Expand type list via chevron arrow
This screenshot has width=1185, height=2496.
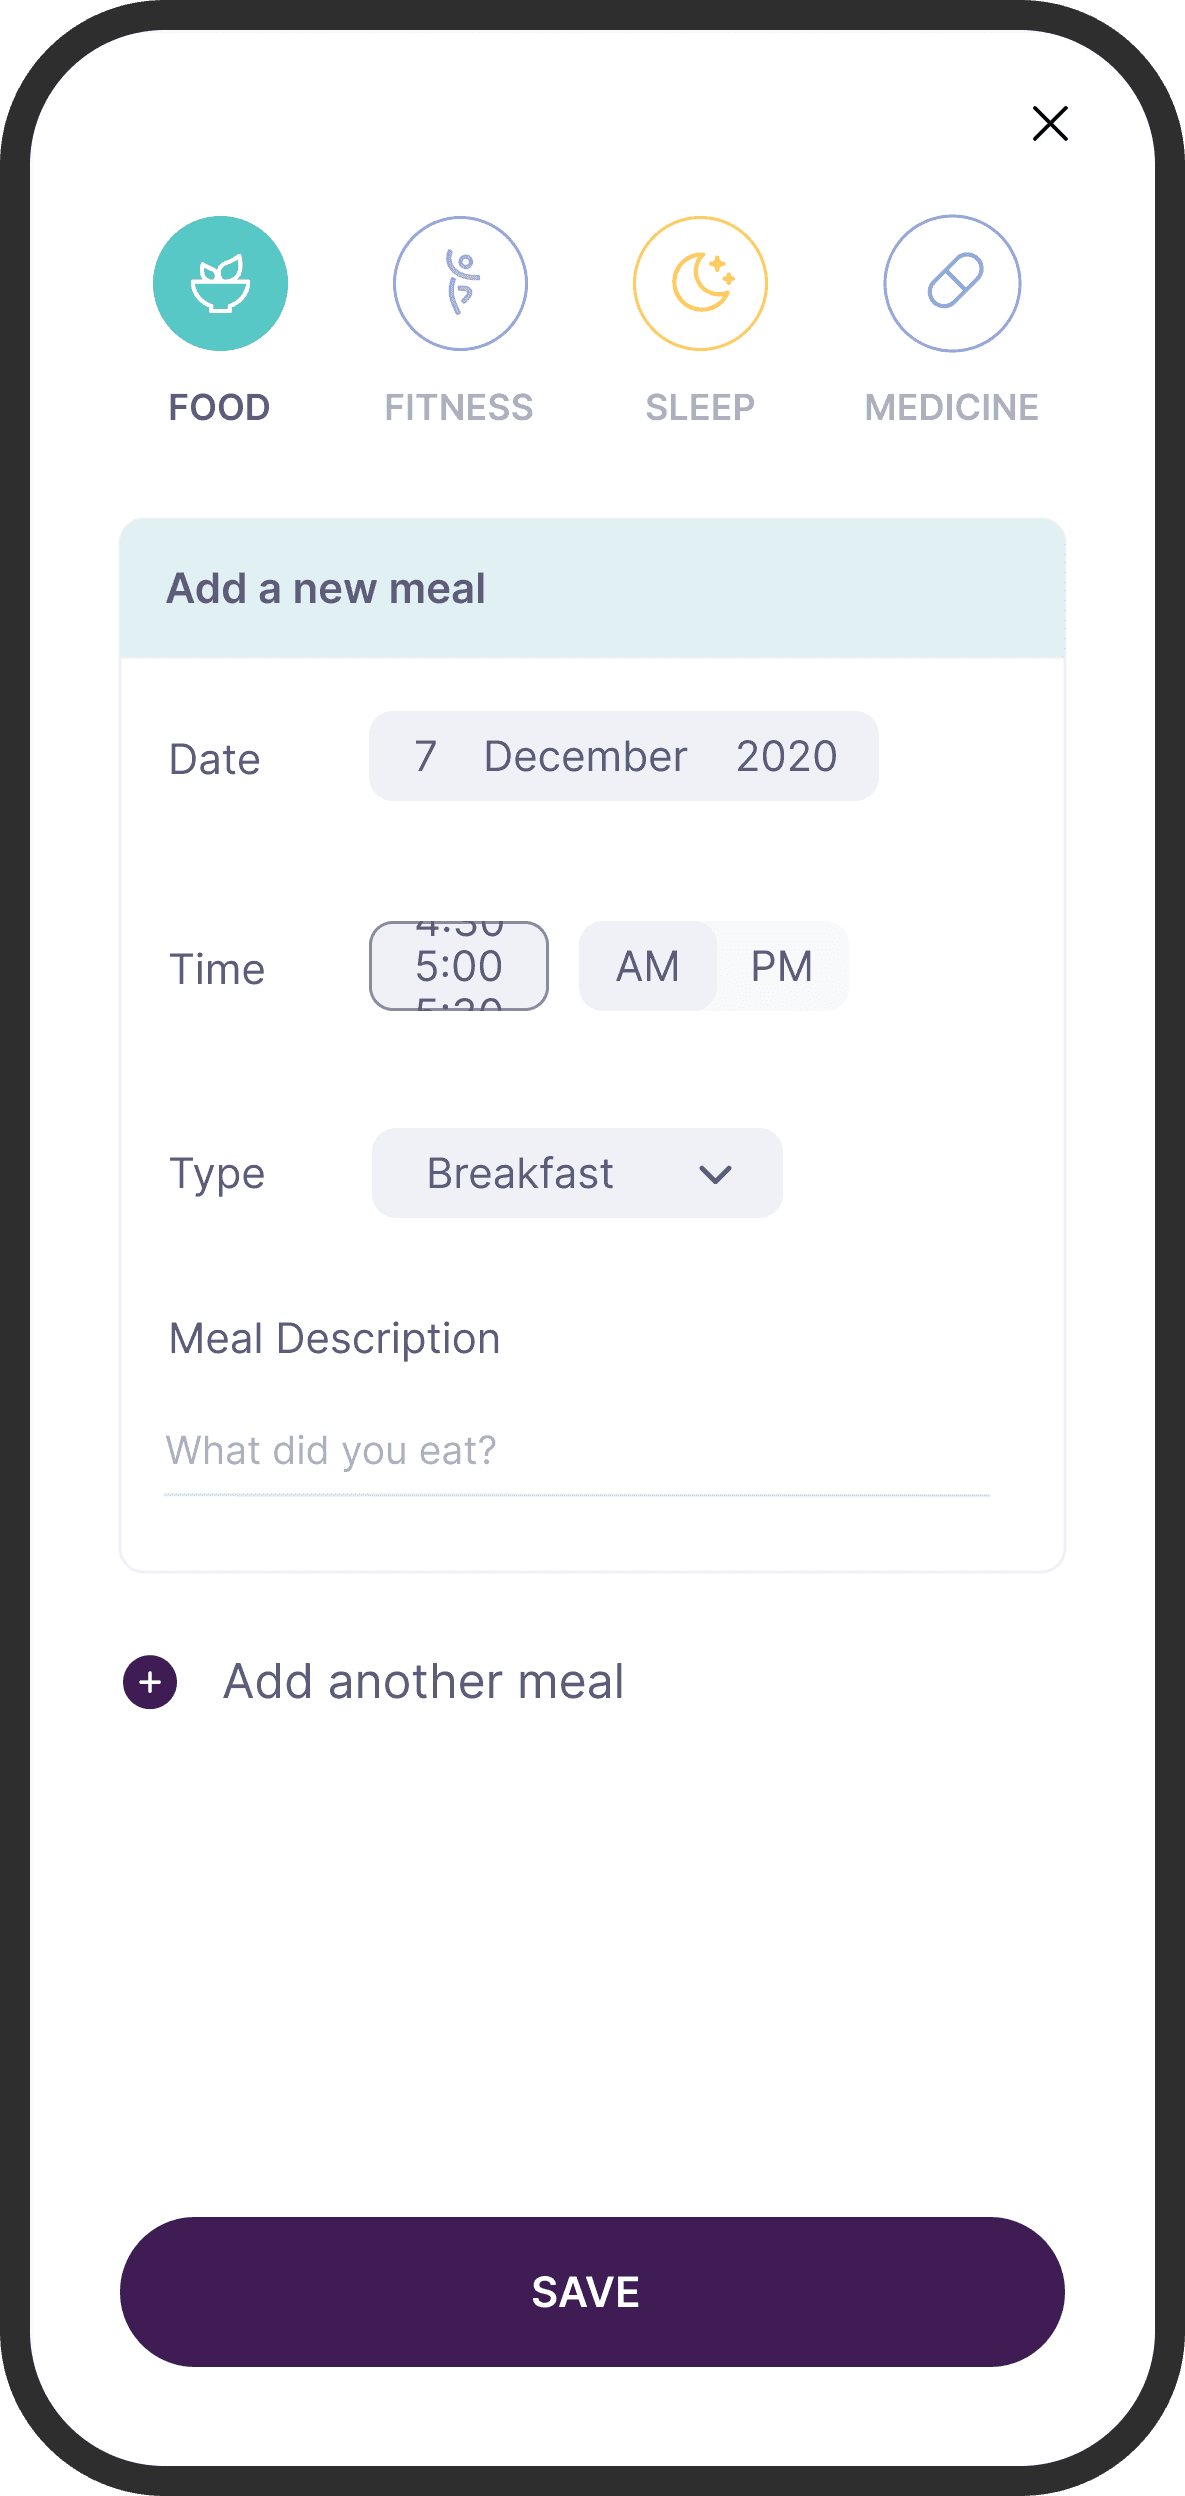716,1174
